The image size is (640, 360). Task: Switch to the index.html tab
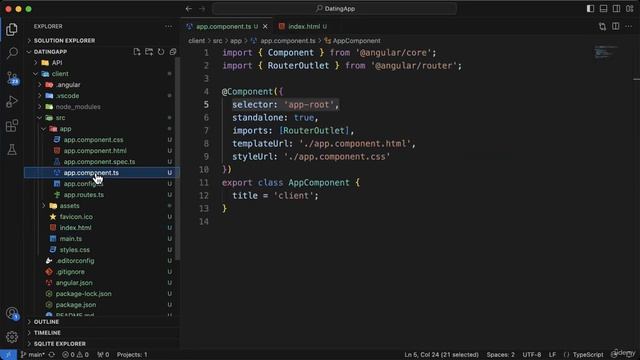pyautogui.click(x=303, y=27)
